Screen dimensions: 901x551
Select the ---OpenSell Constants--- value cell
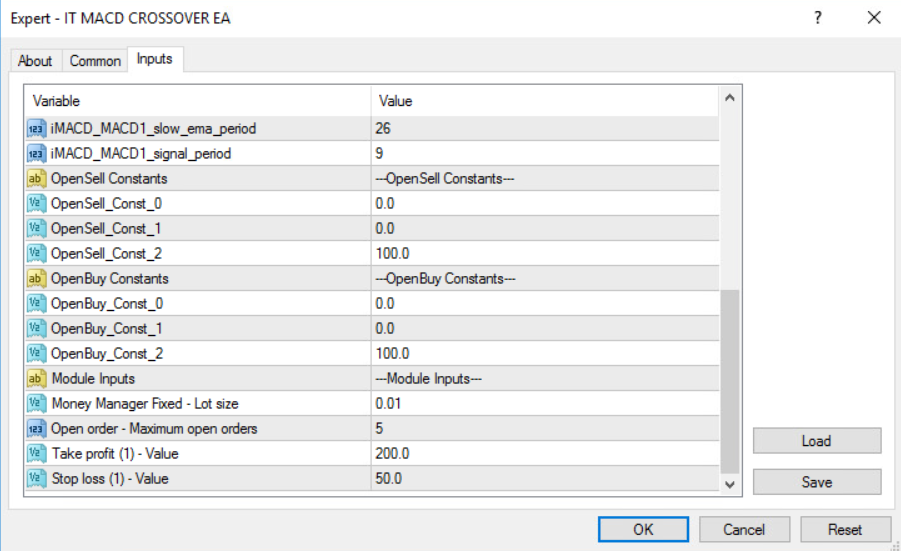(x=545, y=179)
